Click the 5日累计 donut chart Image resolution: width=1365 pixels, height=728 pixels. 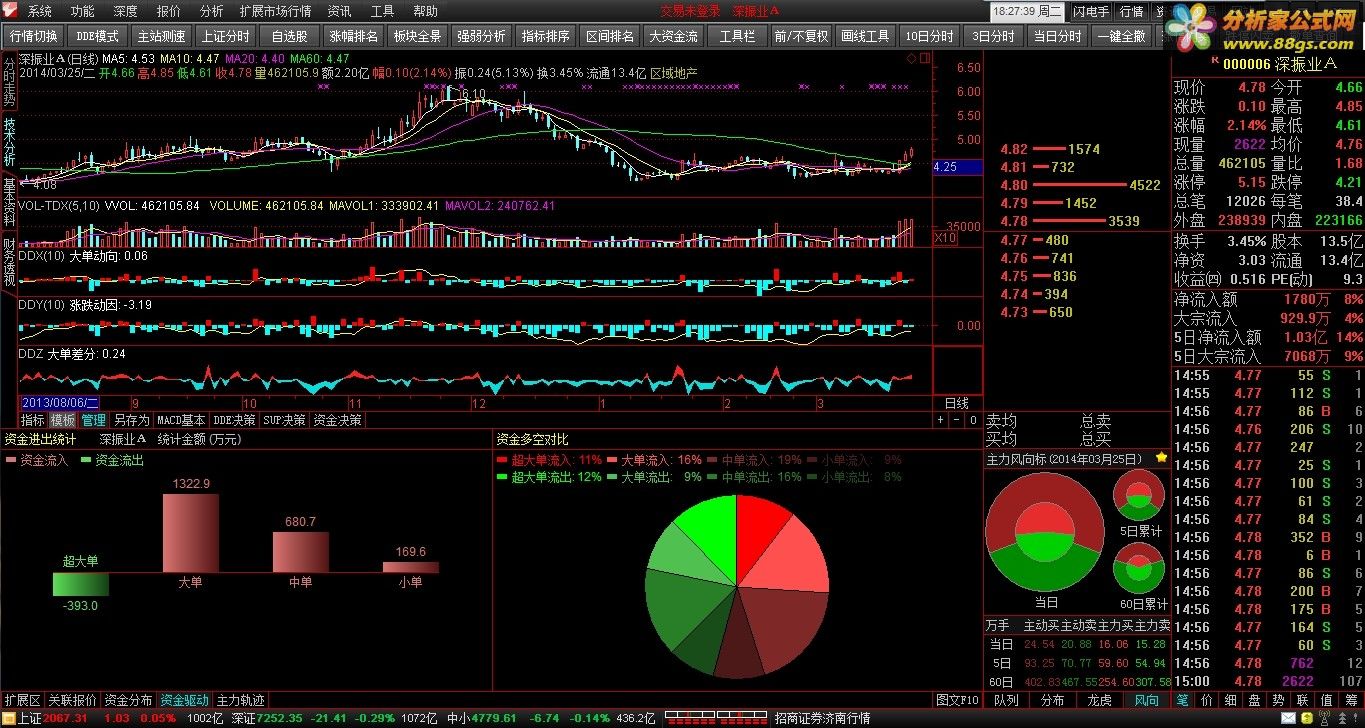pyautogui.click(x=1139, y=494)
